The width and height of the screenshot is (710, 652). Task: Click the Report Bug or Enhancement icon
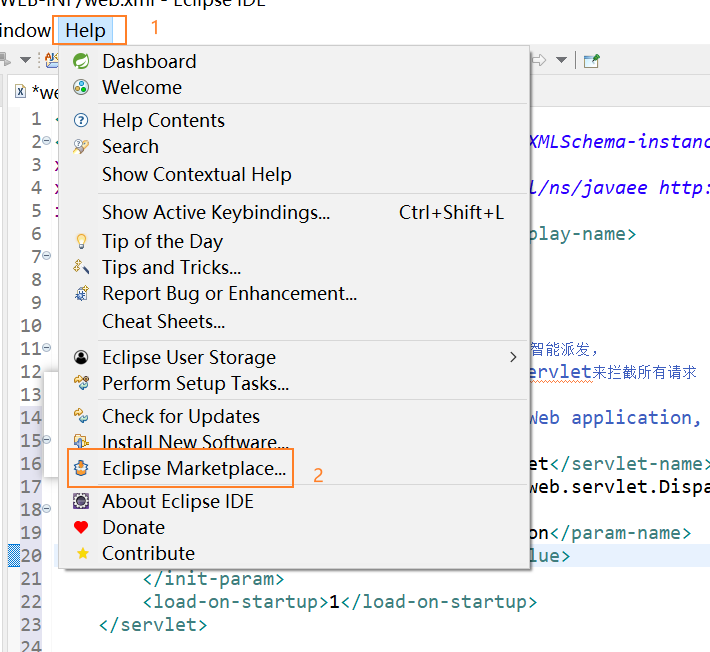coord(82,293)
